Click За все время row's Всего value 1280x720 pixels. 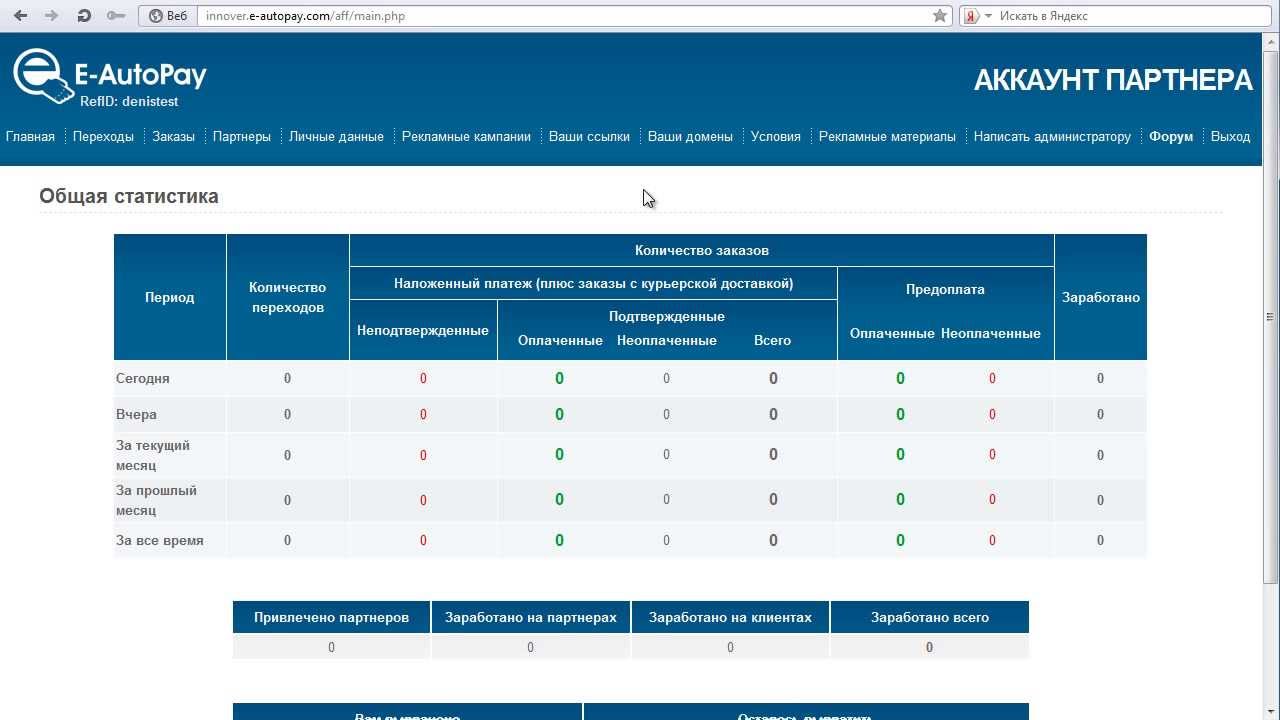(x=773, y=540)
